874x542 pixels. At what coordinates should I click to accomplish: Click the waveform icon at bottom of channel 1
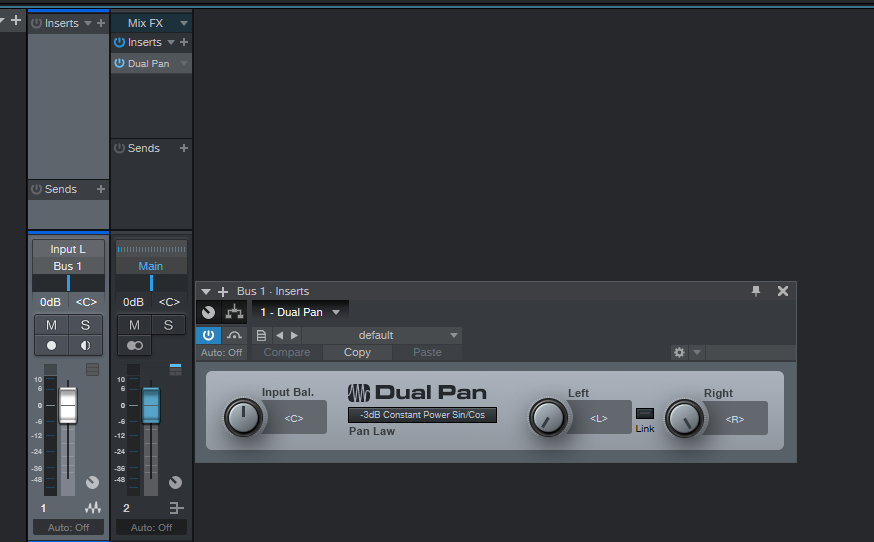click(x=93, y=507)
